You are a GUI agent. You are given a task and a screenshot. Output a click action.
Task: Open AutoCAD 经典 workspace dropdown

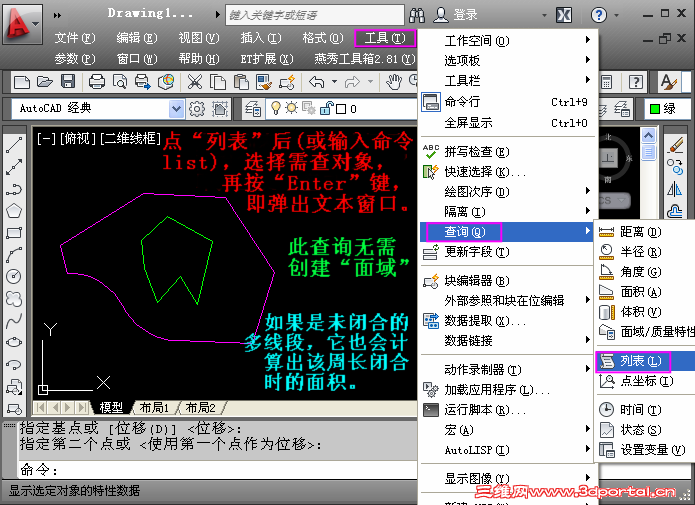pyautogui.click(x=176, y=109)
